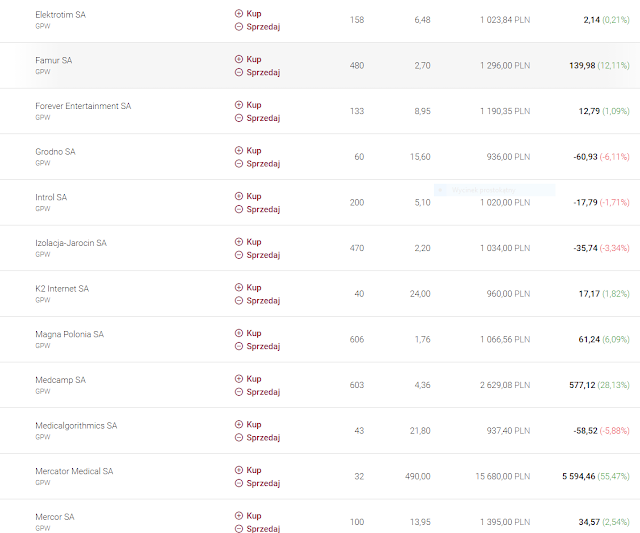
Task: Click Kup link for Introl SA
Action: (x=253, y=197)
